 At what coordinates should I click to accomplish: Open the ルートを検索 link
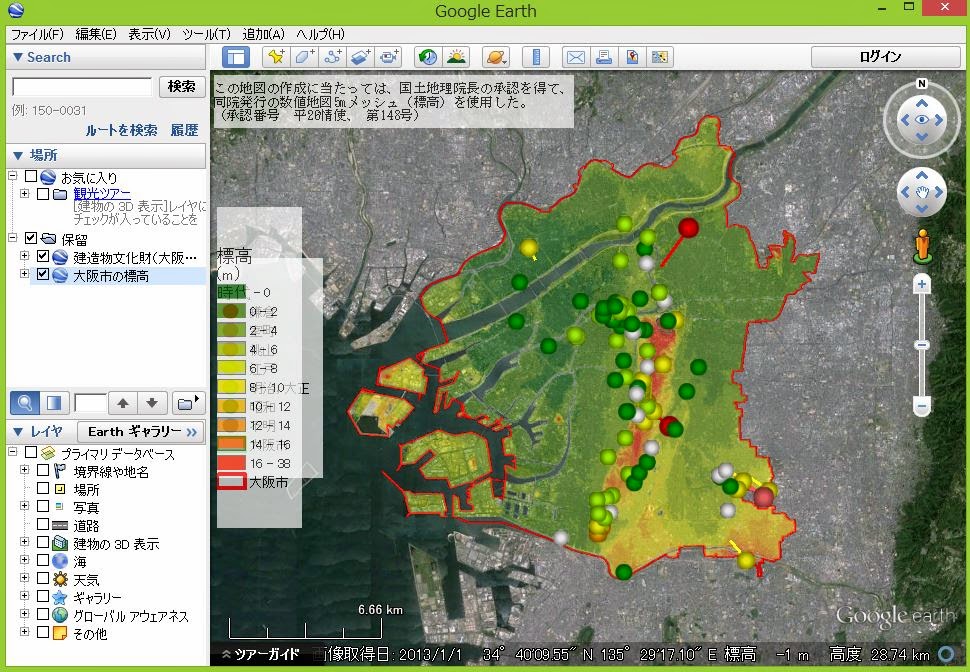[121, 130]
